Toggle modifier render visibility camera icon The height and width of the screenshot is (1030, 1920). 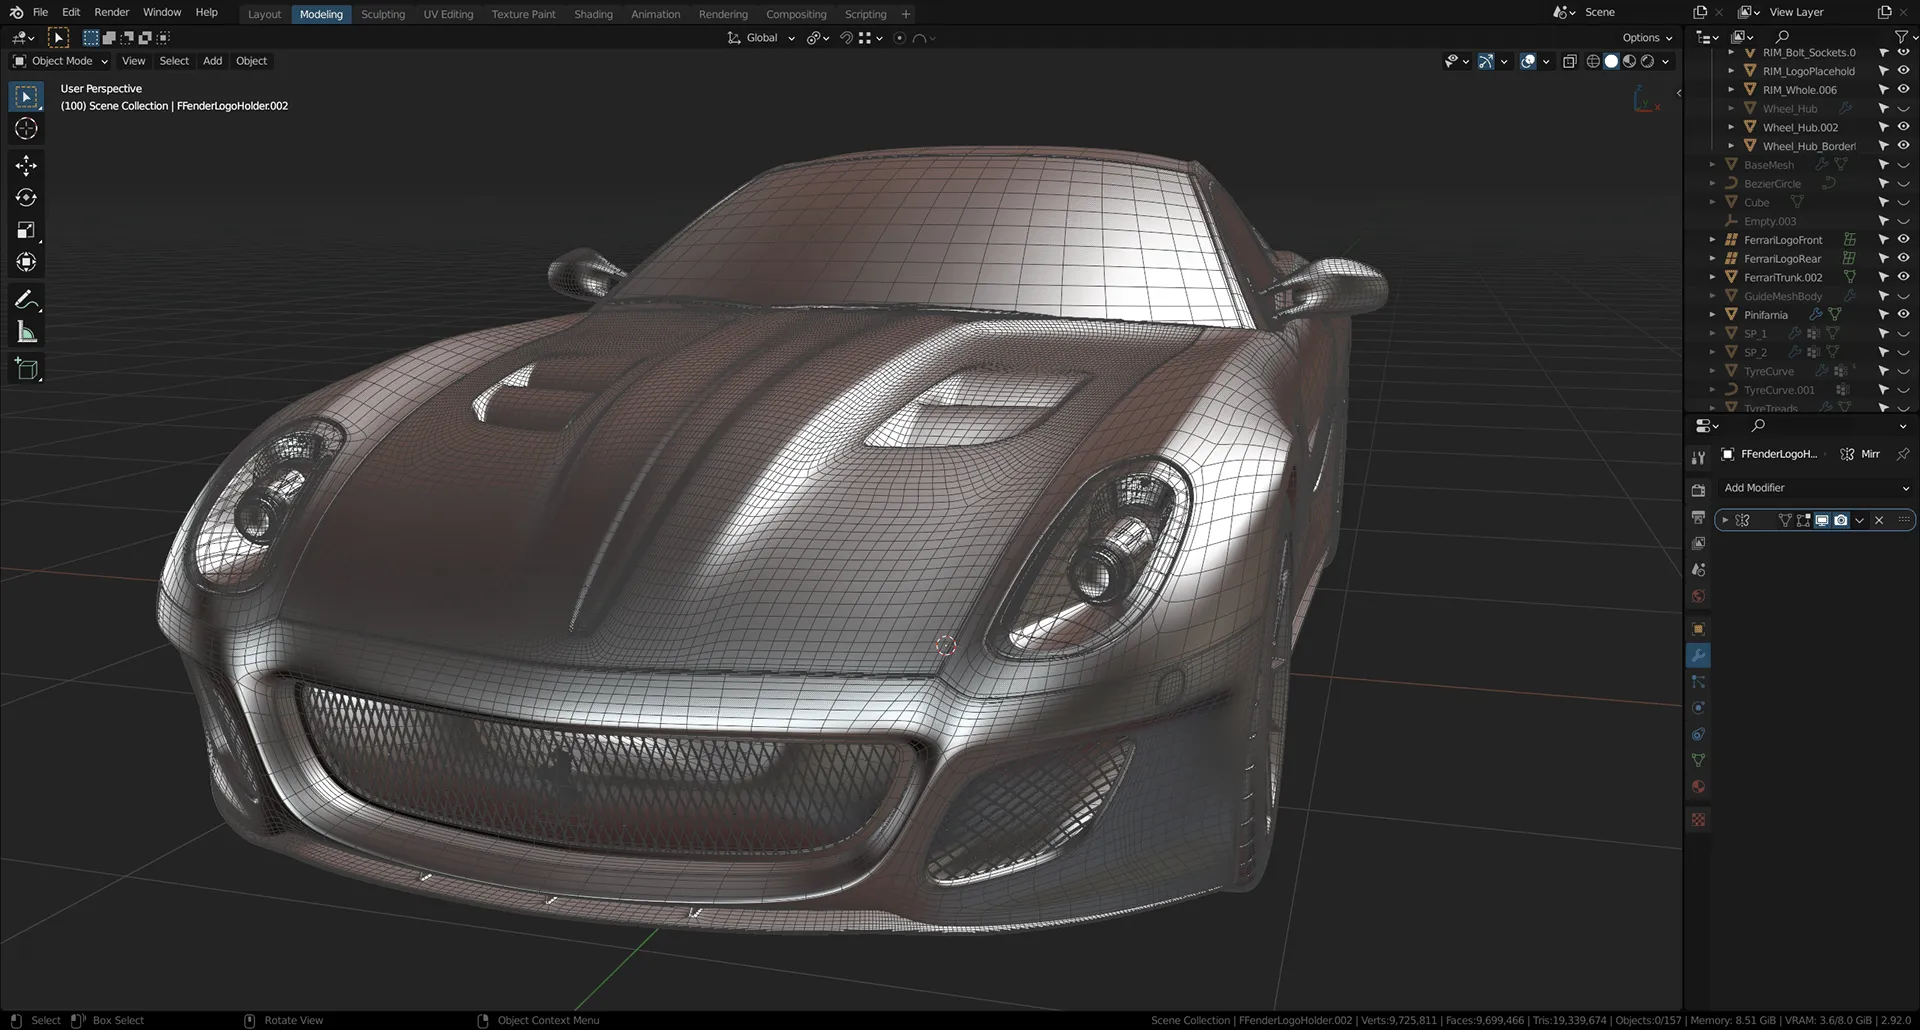[1840, 520]
